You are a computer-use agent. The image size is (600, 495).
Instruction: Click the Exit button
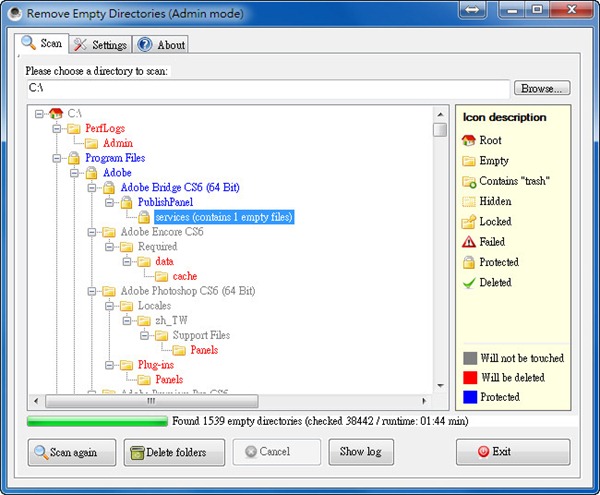pyautogui.click(x=513, y=452)
